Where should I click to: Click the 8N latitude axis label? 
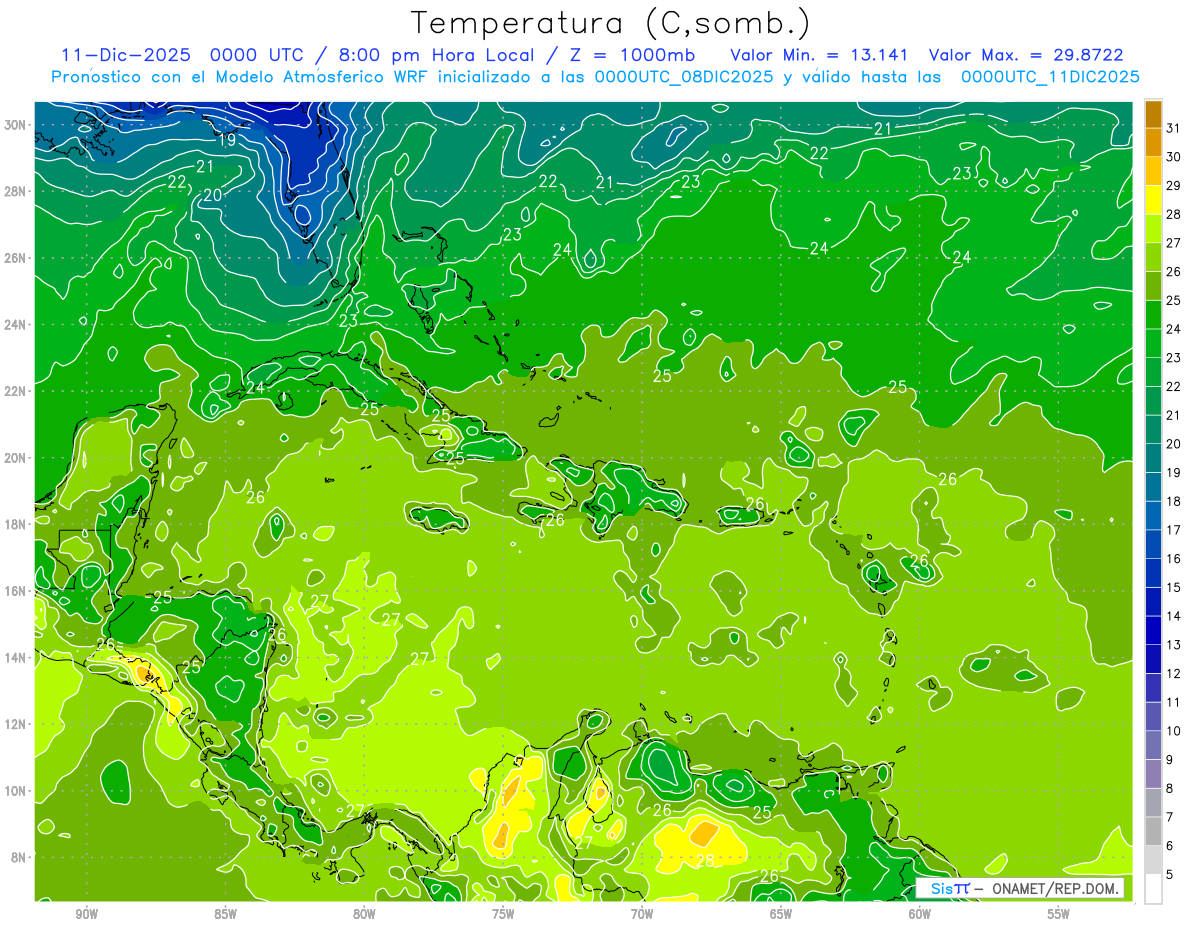pos(19,857)
